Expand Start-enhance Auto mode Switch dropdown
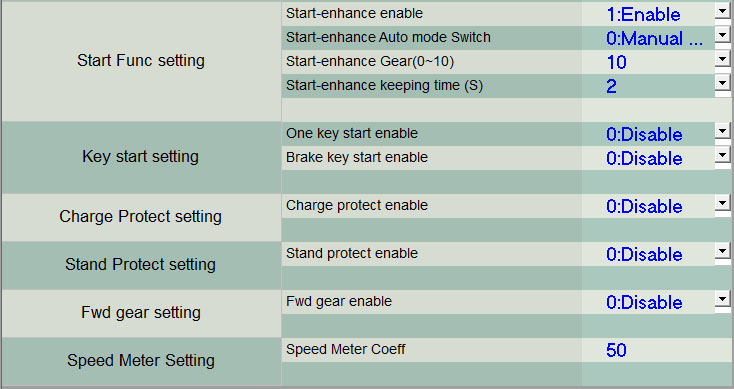734x389 pixels. coord(722,35)
